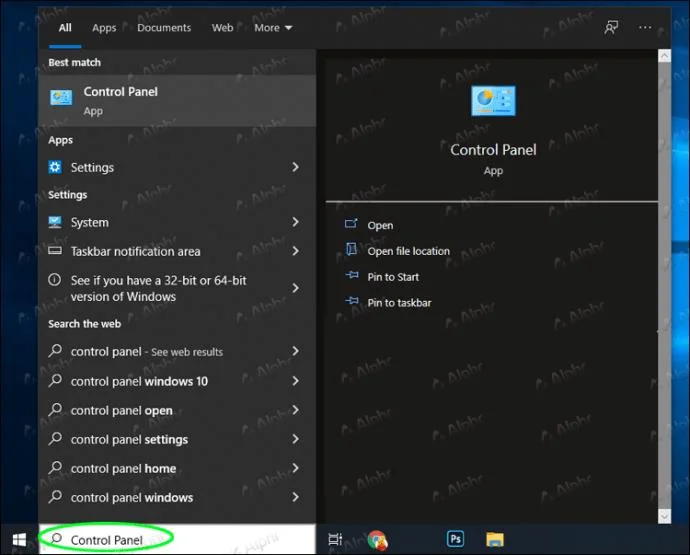The width and height of the screenshot is (690, 555).
Task: Open File Explorer from the taskbar
Action: pos(495,539)
